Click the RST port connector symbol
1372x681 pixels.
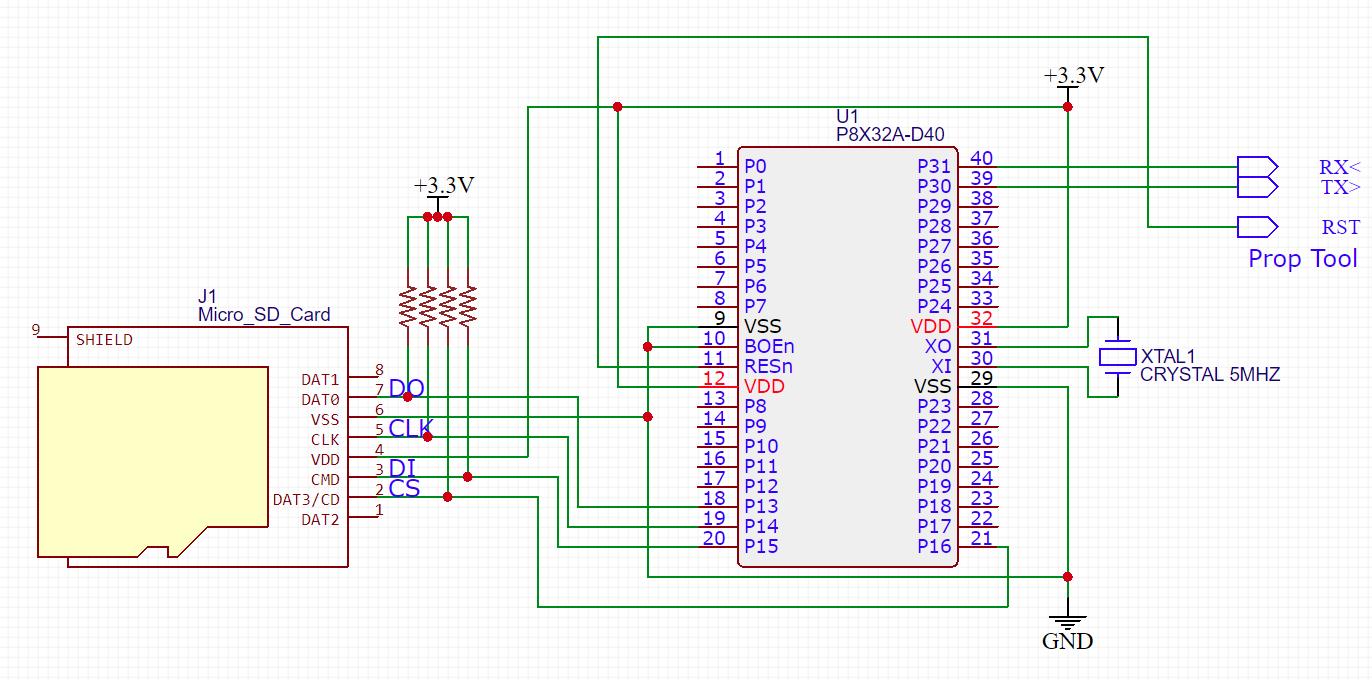coord(1257,227)
